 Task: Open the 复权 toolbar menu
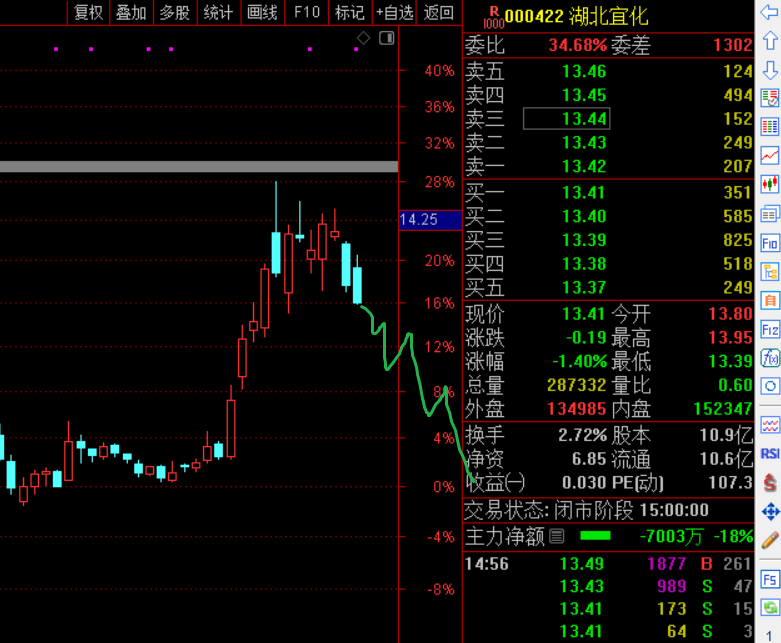click(88, 12)
